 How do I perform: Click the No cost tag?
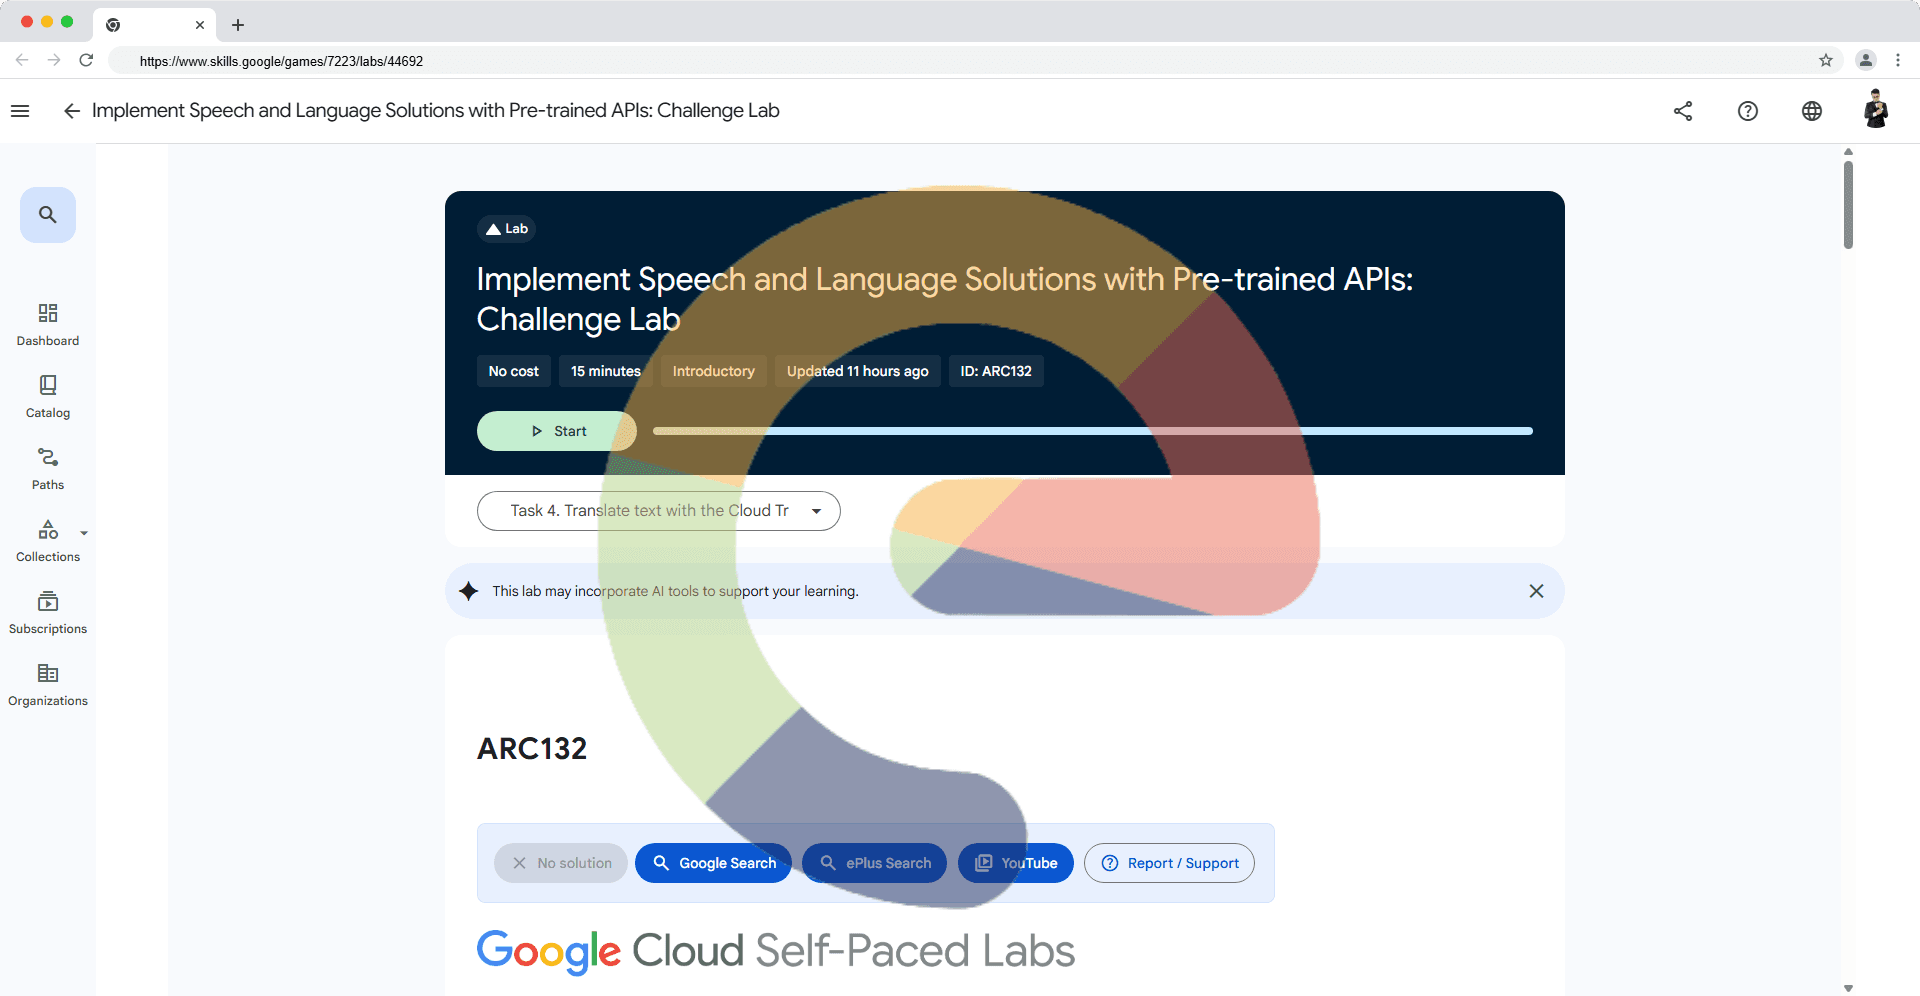point(514,371)
